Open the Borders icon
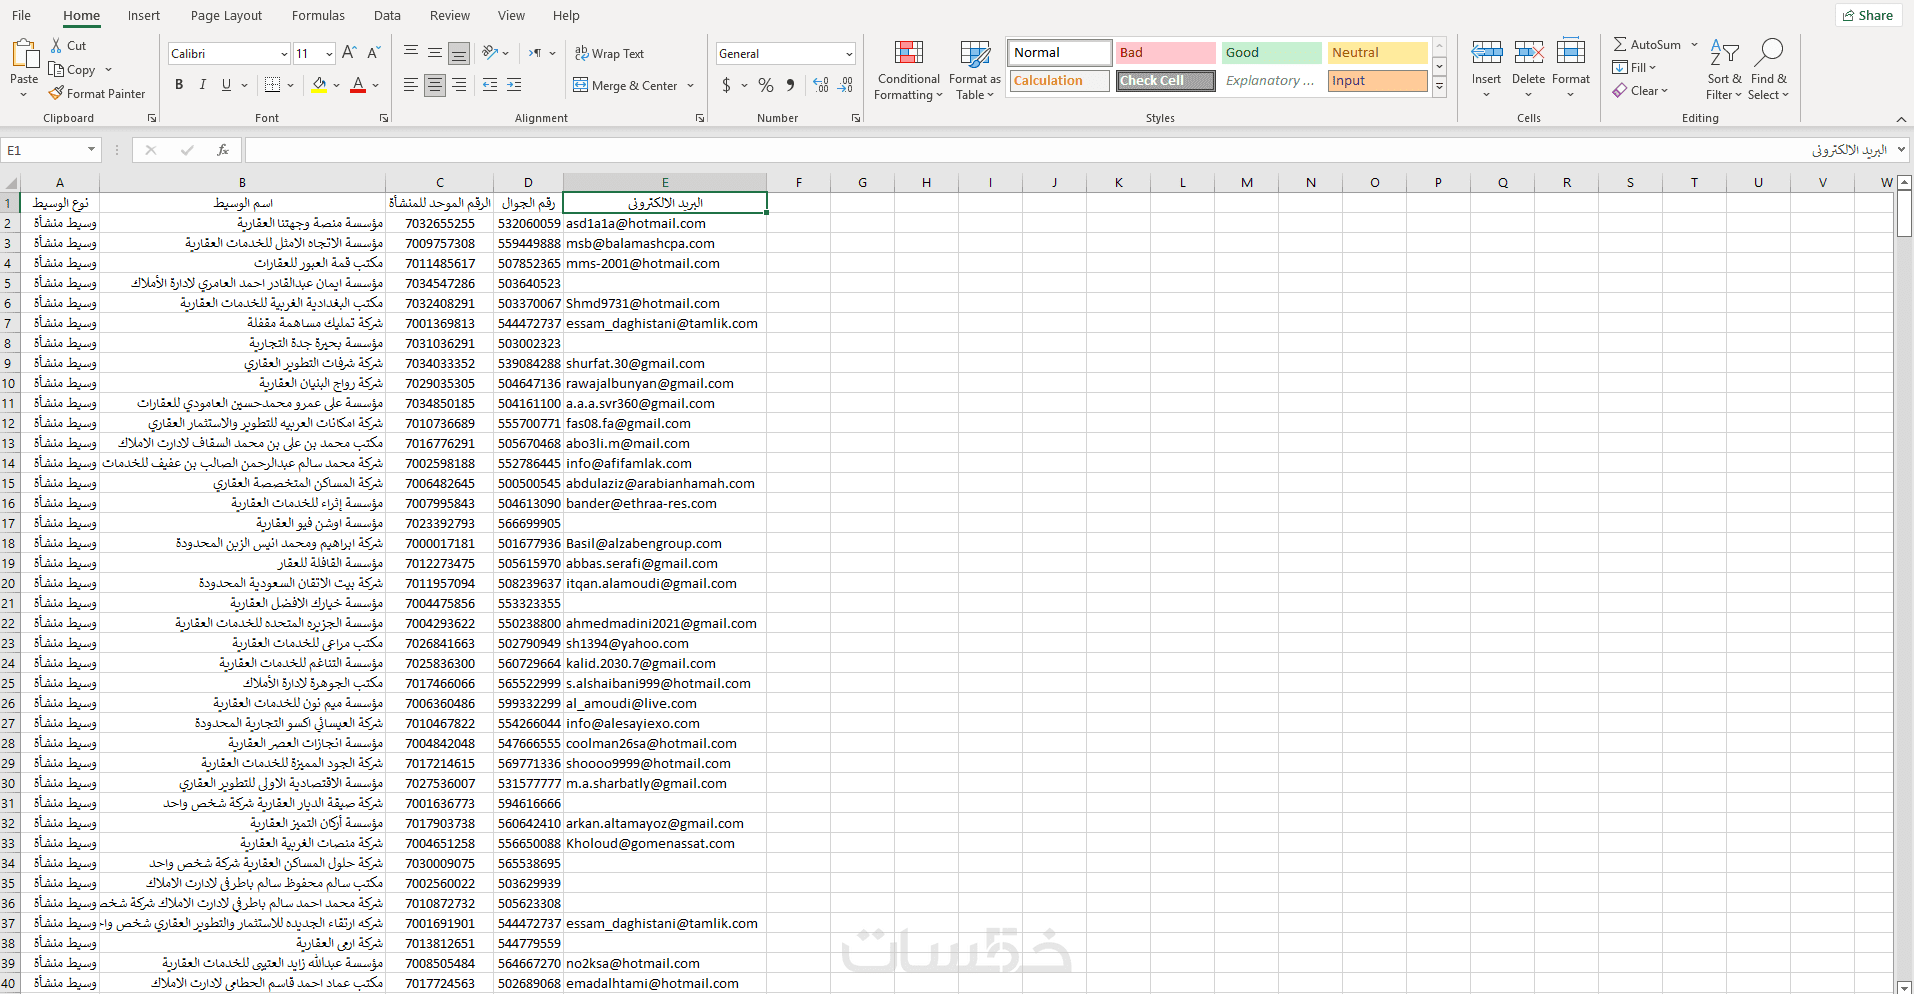The image size is (1914, 994). click(272, 85)
